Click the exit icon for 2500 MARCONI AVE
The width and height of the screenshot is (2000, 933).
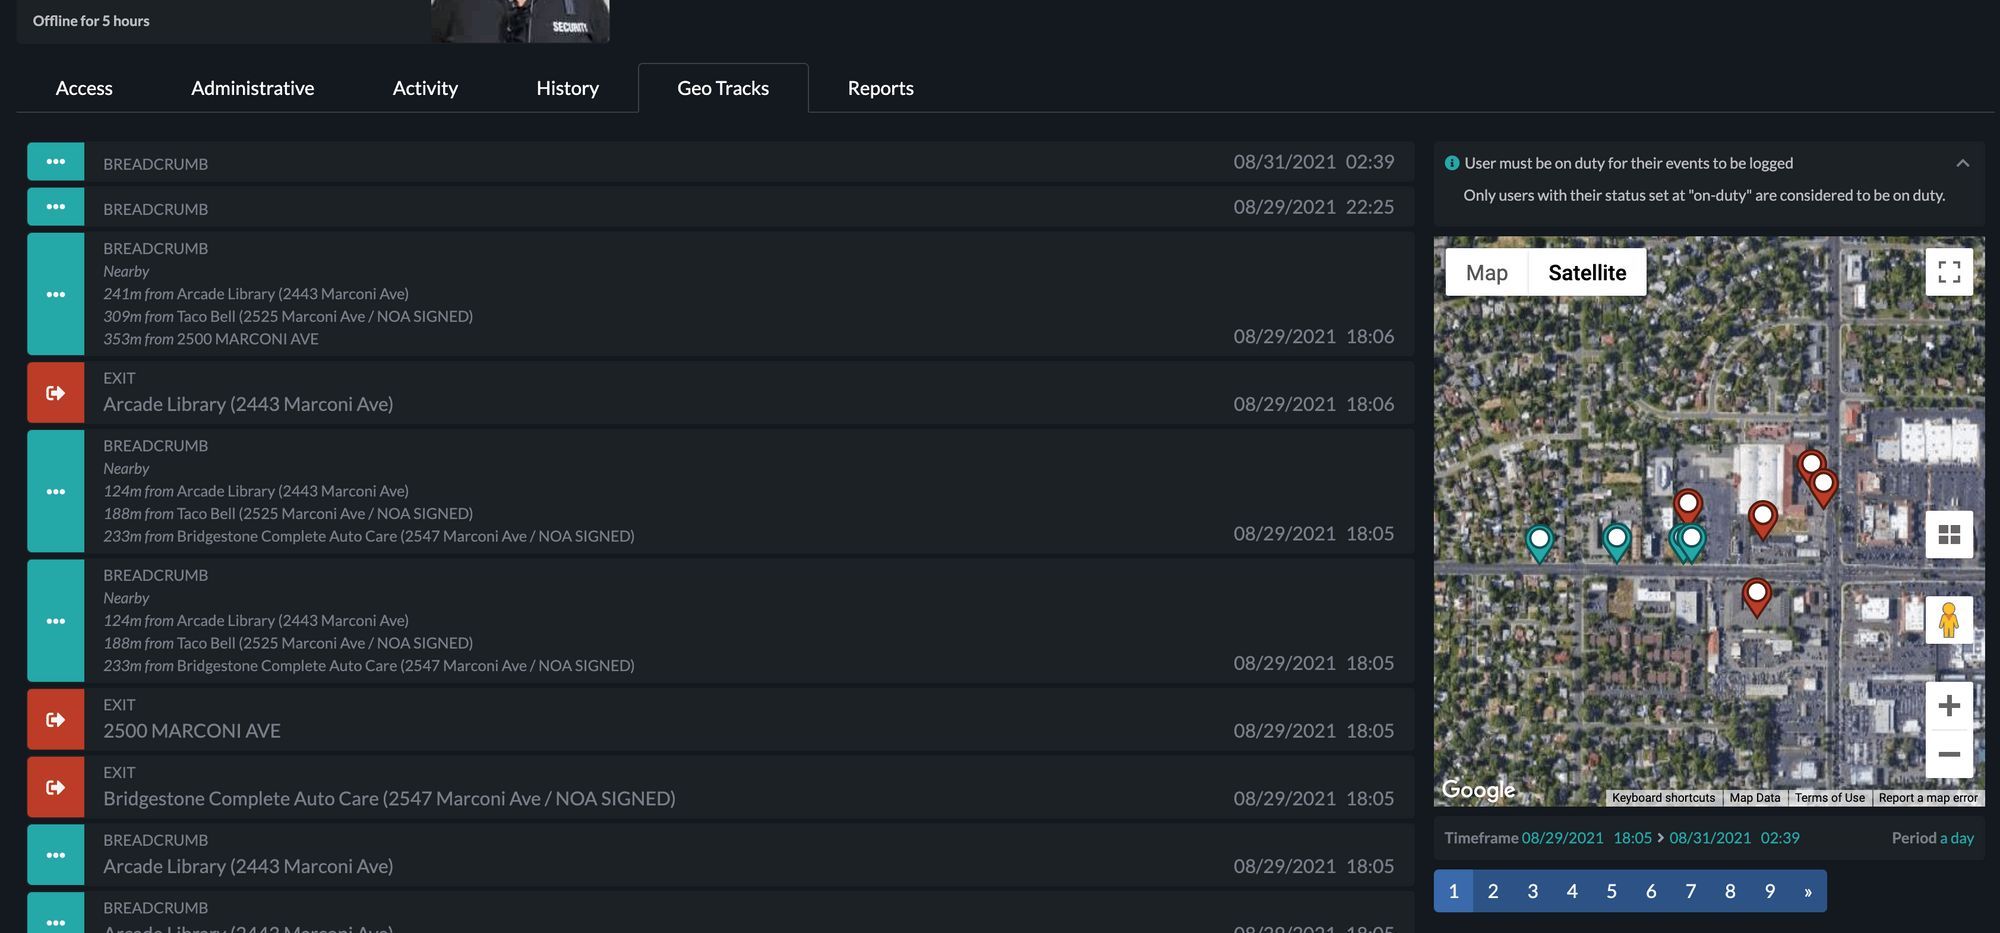pos(55,718)
